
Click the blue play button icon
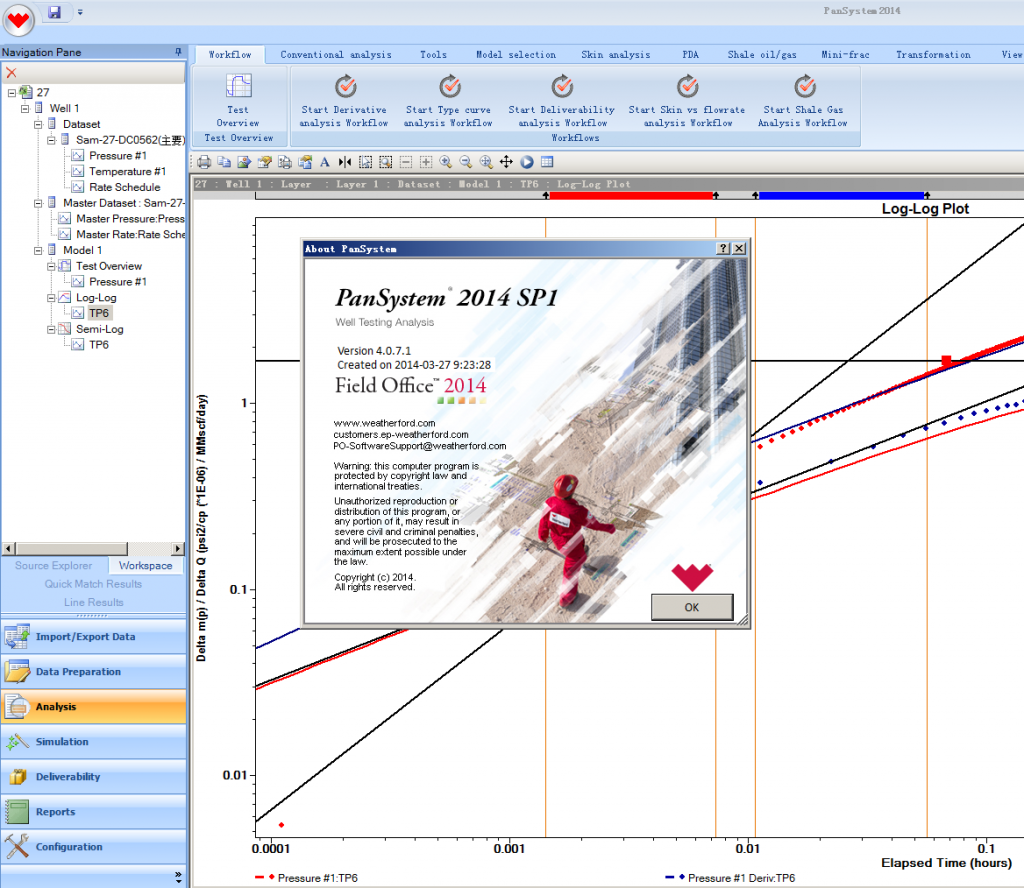[527, 162]
